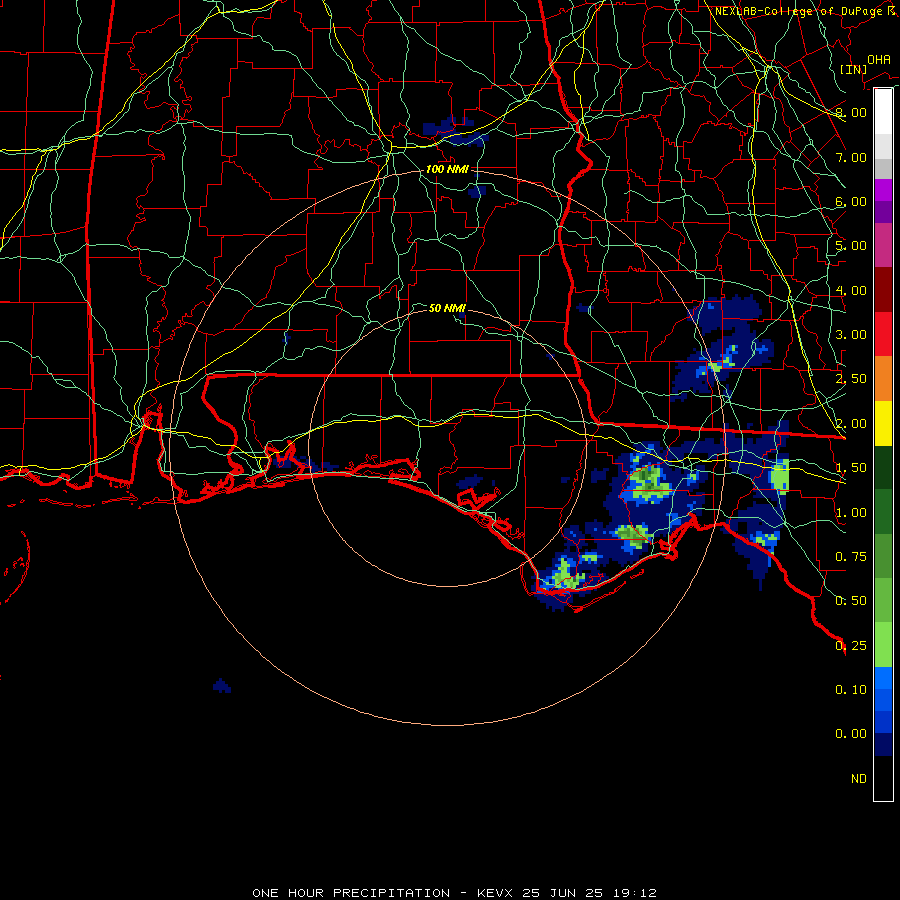Pick the yellow legend swatch
Screen dimensions: 900x900
[883, 423]
